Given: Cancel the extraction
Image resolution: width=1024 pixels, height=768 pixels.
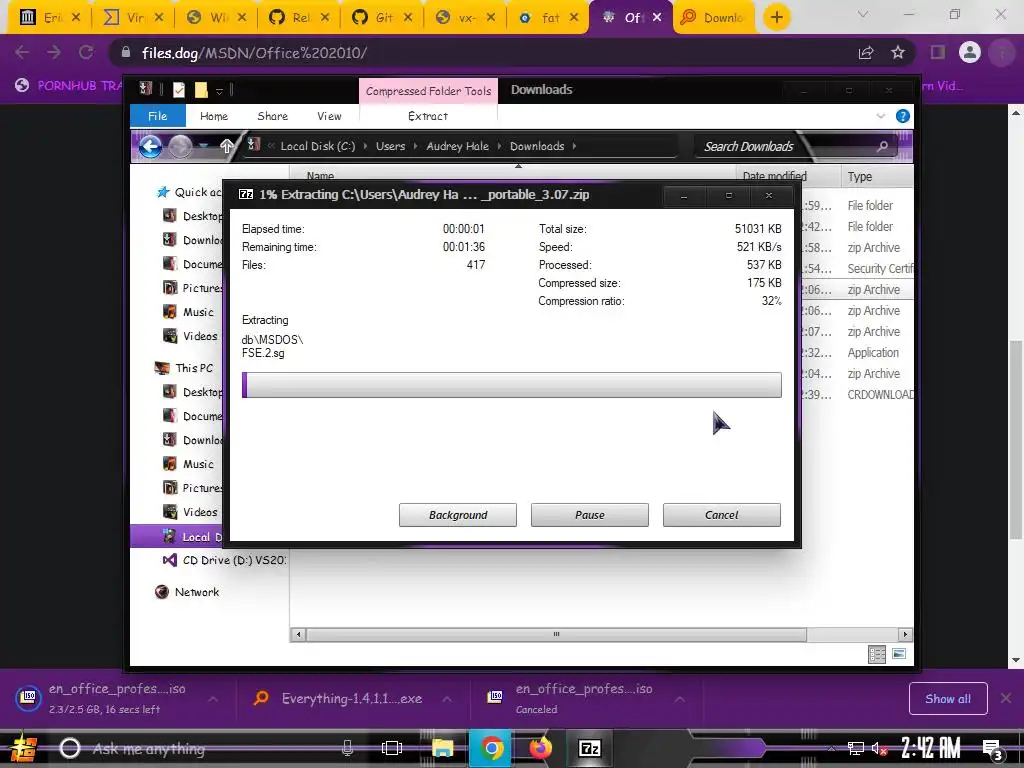Looking at the screenshot, I should point(722,515).
